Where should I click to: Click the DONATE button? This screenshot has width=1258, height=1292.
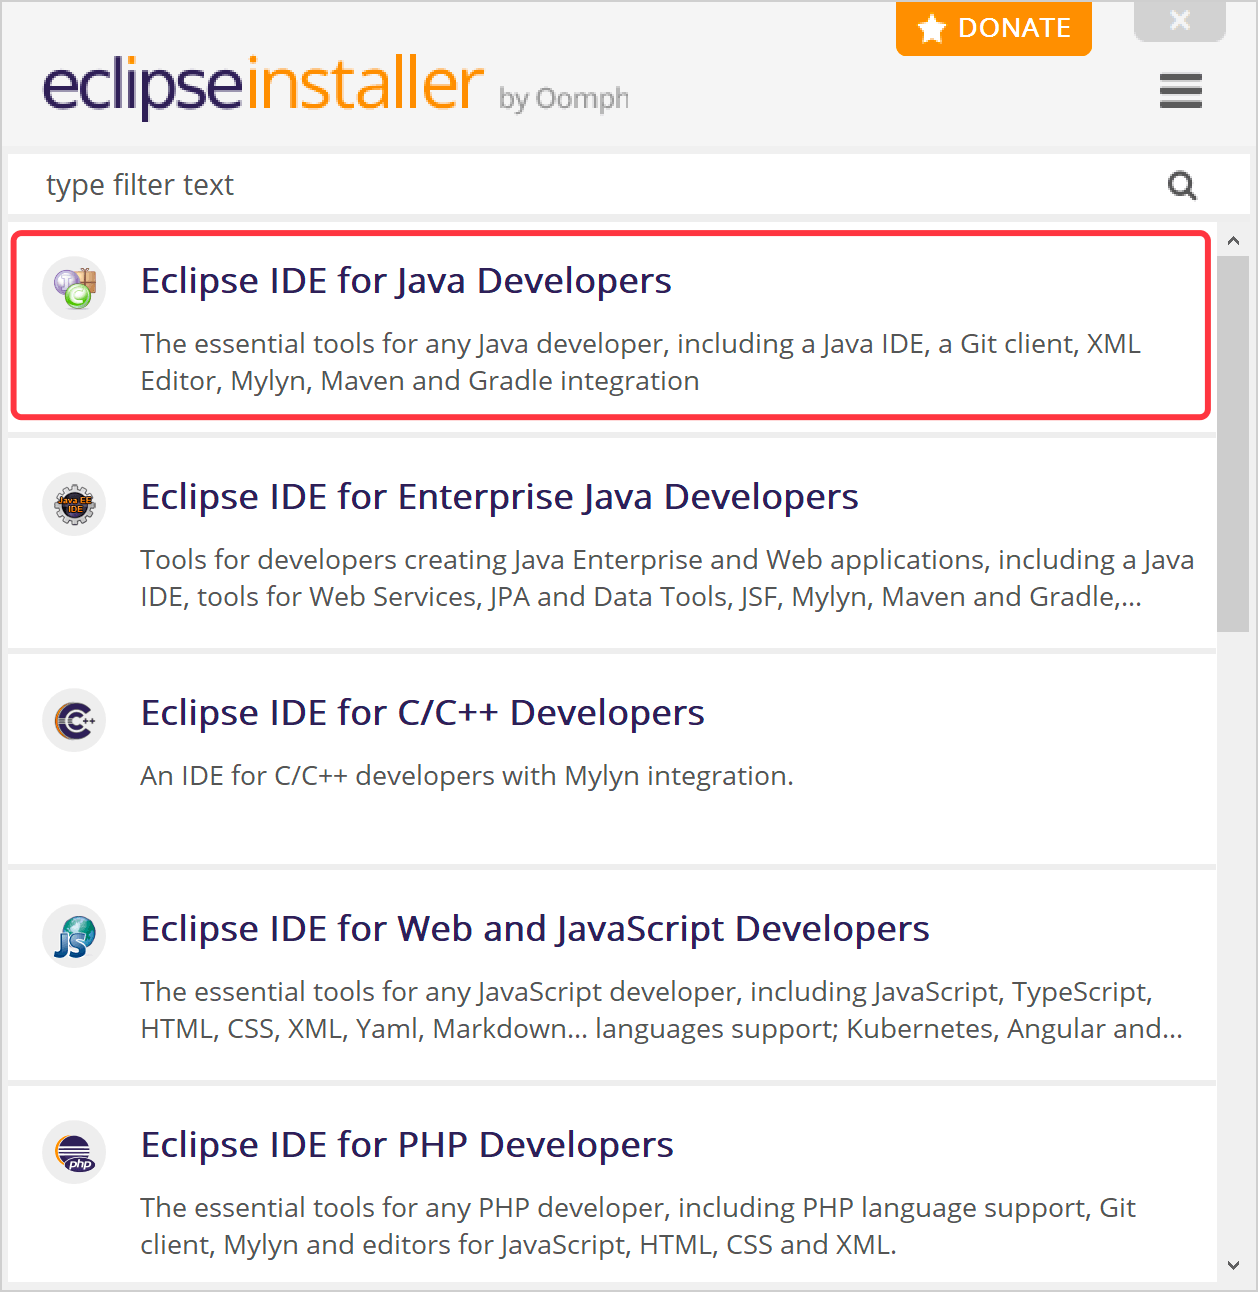[x=994, y=28]
